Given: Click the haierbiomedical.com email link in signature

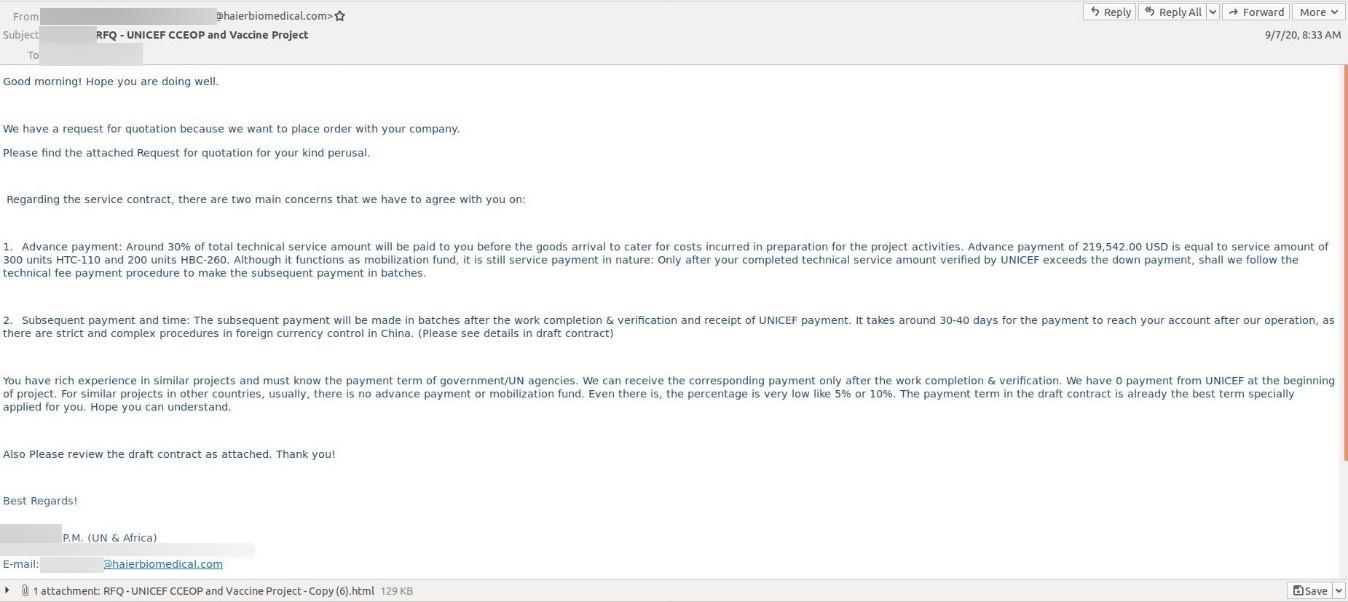Looking at the screenshot, I should click(163, 564).
